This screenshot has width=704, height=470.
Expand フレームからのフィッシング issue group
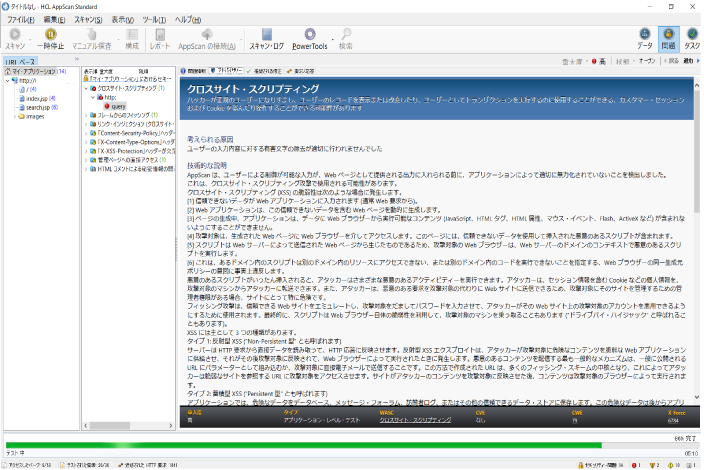(86, 115)
